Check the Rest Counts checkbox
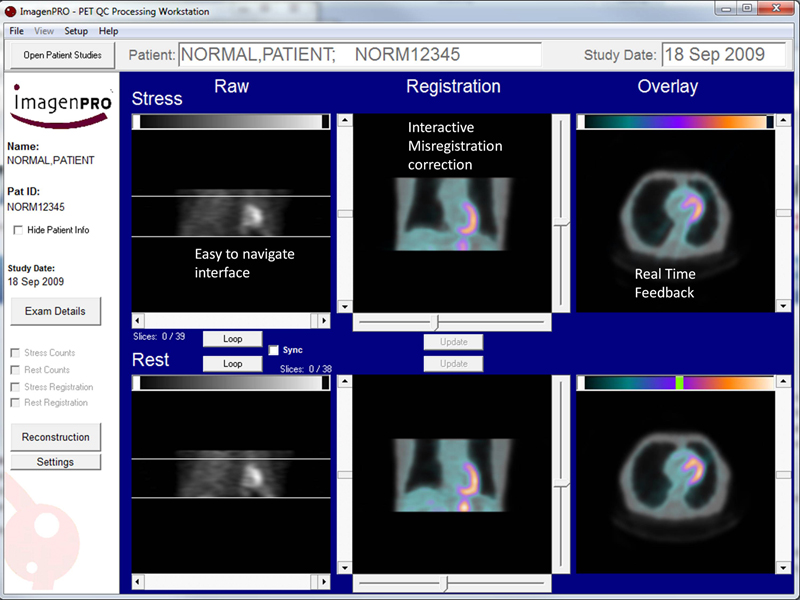Screen dimensions: 800x600 click(x=15, y=370)
